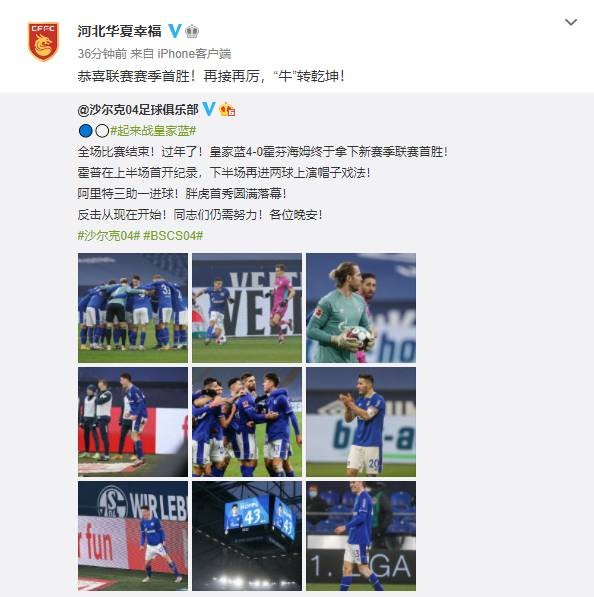This screenshot has width=594, height=597.
Task: Open the #BSCS04# hashtag
Action: click(173, 235)
